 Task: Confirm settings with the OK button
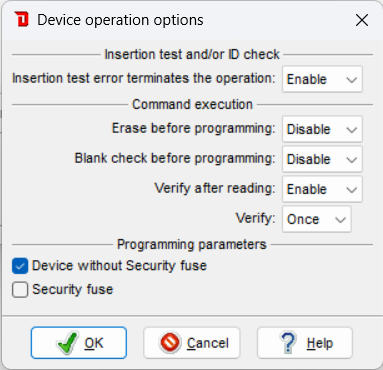(79, 343)
